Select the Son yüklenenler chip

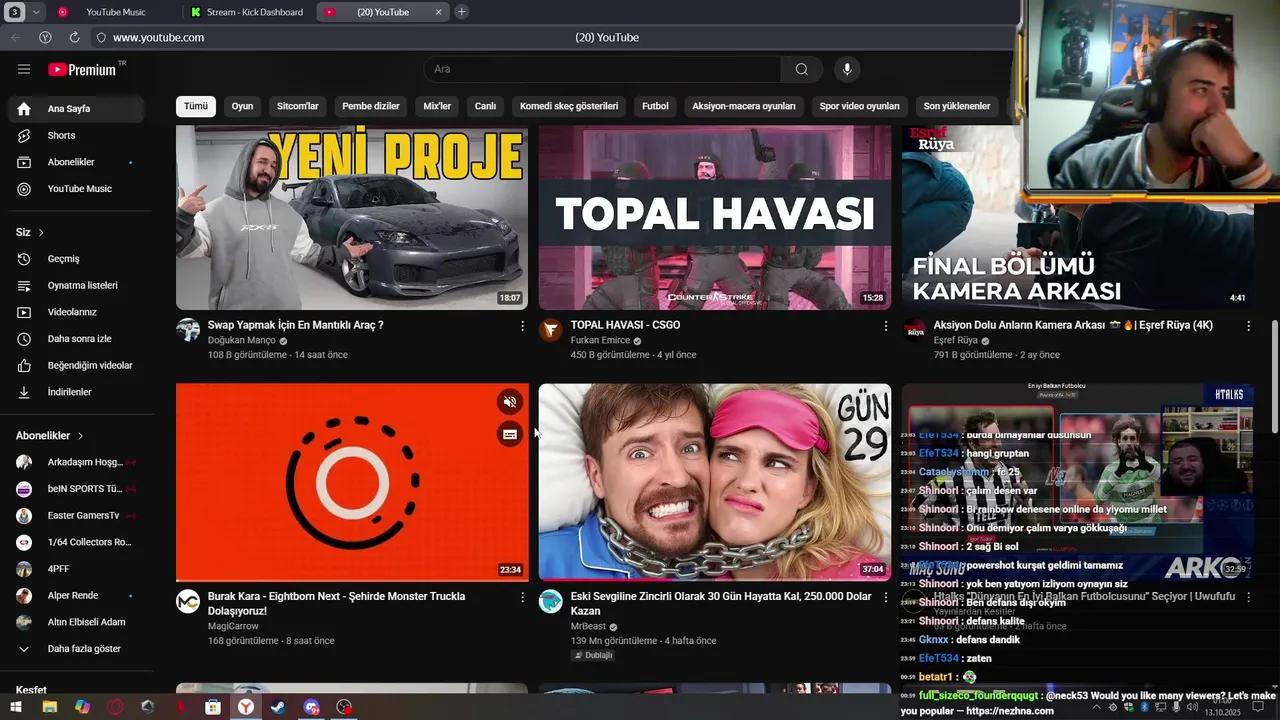click(x=957, y=106)
